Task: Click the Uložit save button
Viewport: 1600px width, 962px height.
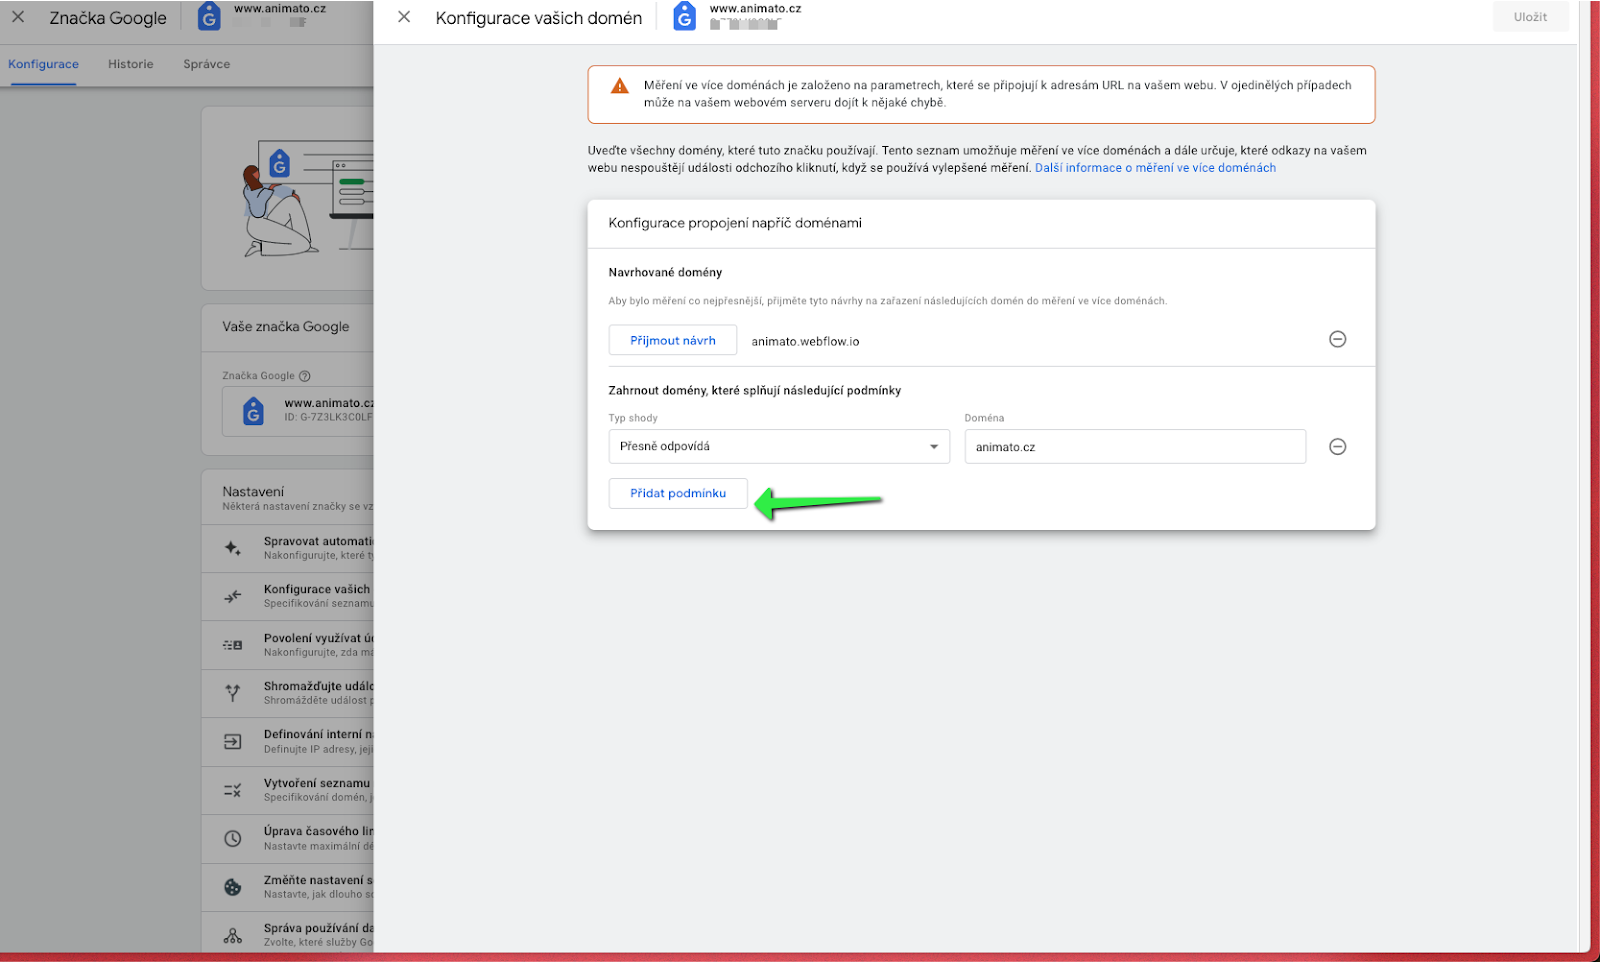Action: click(x=1530, y=17)
